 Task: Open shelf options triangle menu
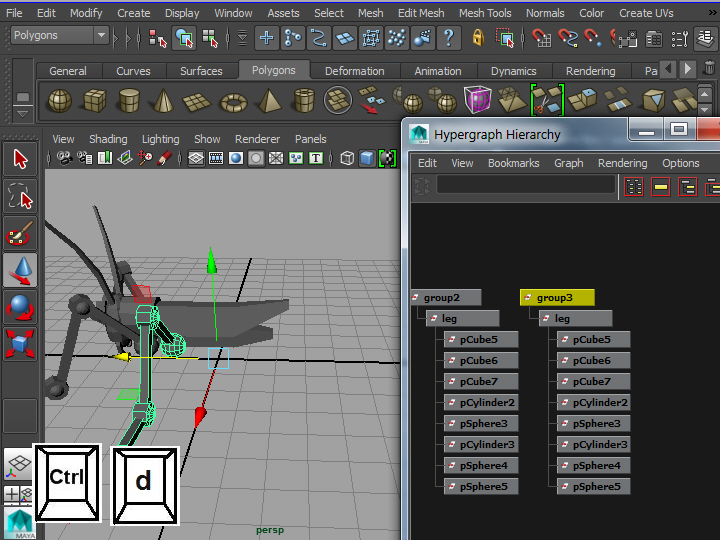(22, 113)
